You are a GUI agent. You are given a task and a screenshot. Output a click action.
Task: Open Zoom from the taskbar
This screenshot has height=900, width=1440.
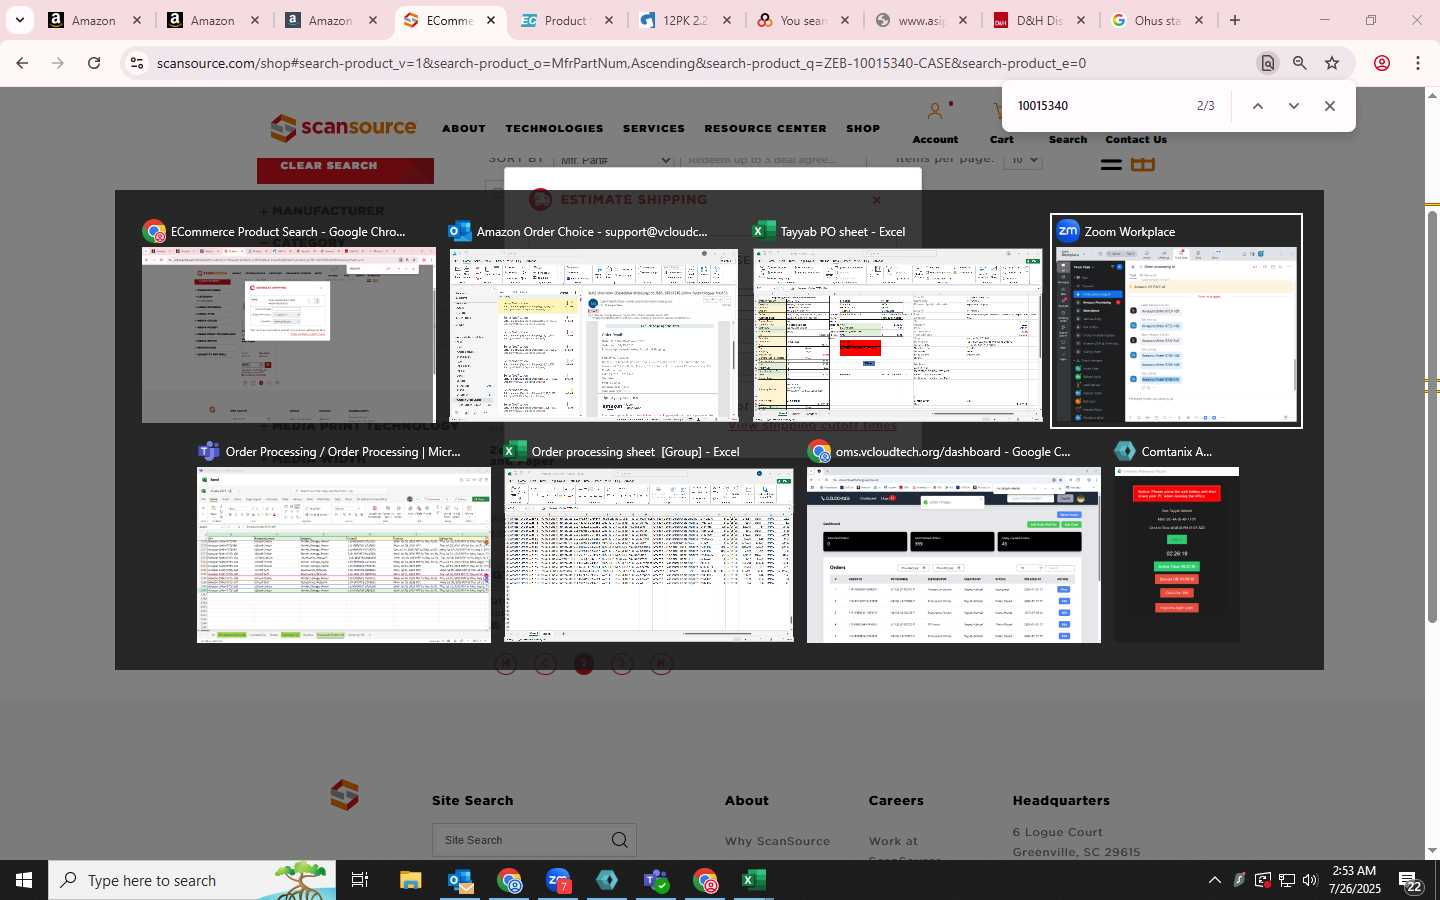558,880
